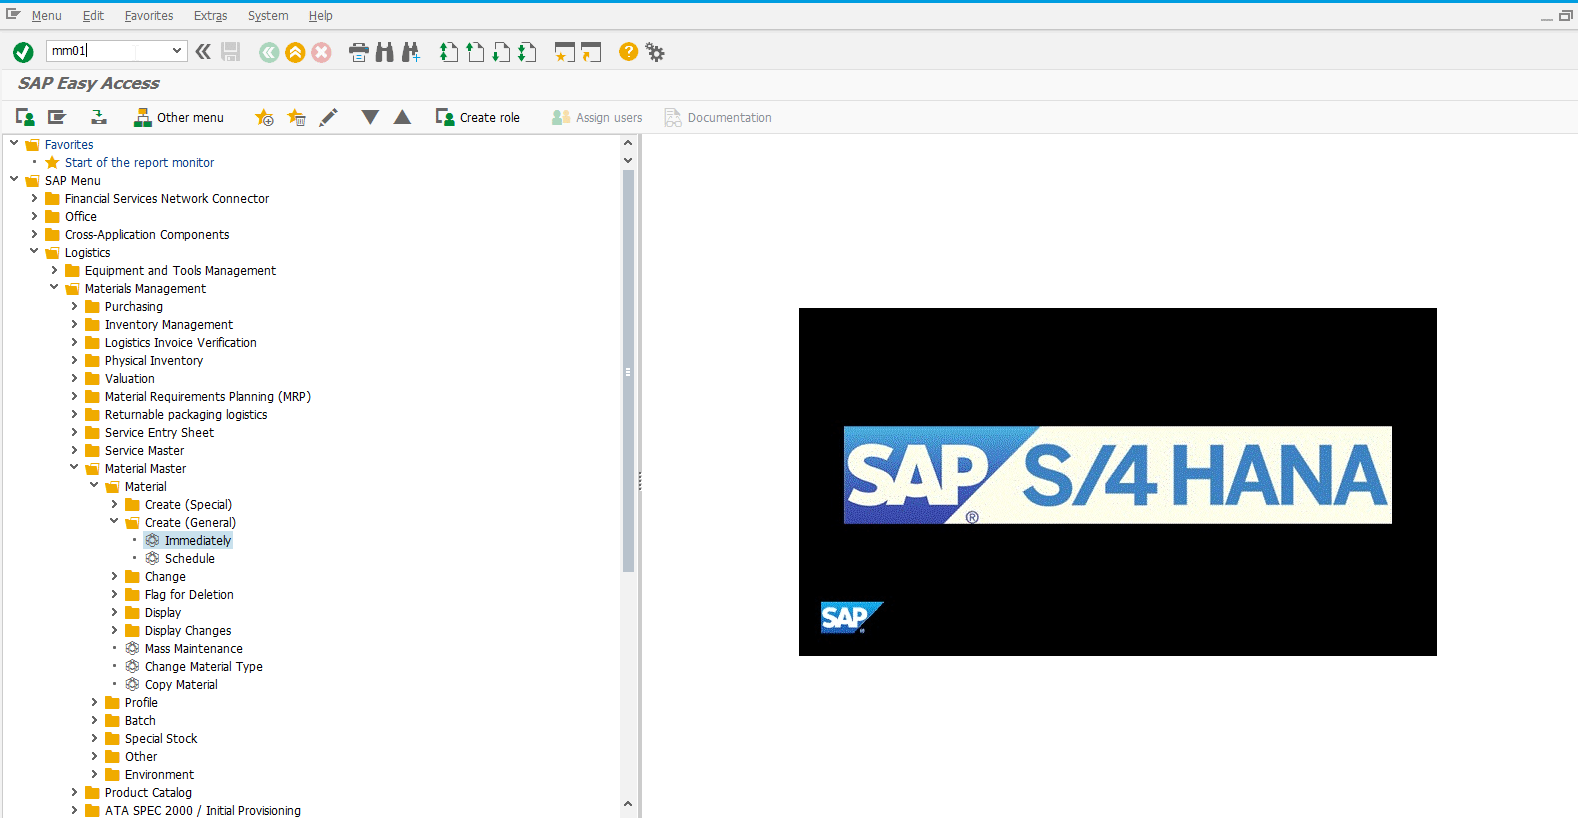Open the Extras menu
1578x818 pixels.
point(211,16)
